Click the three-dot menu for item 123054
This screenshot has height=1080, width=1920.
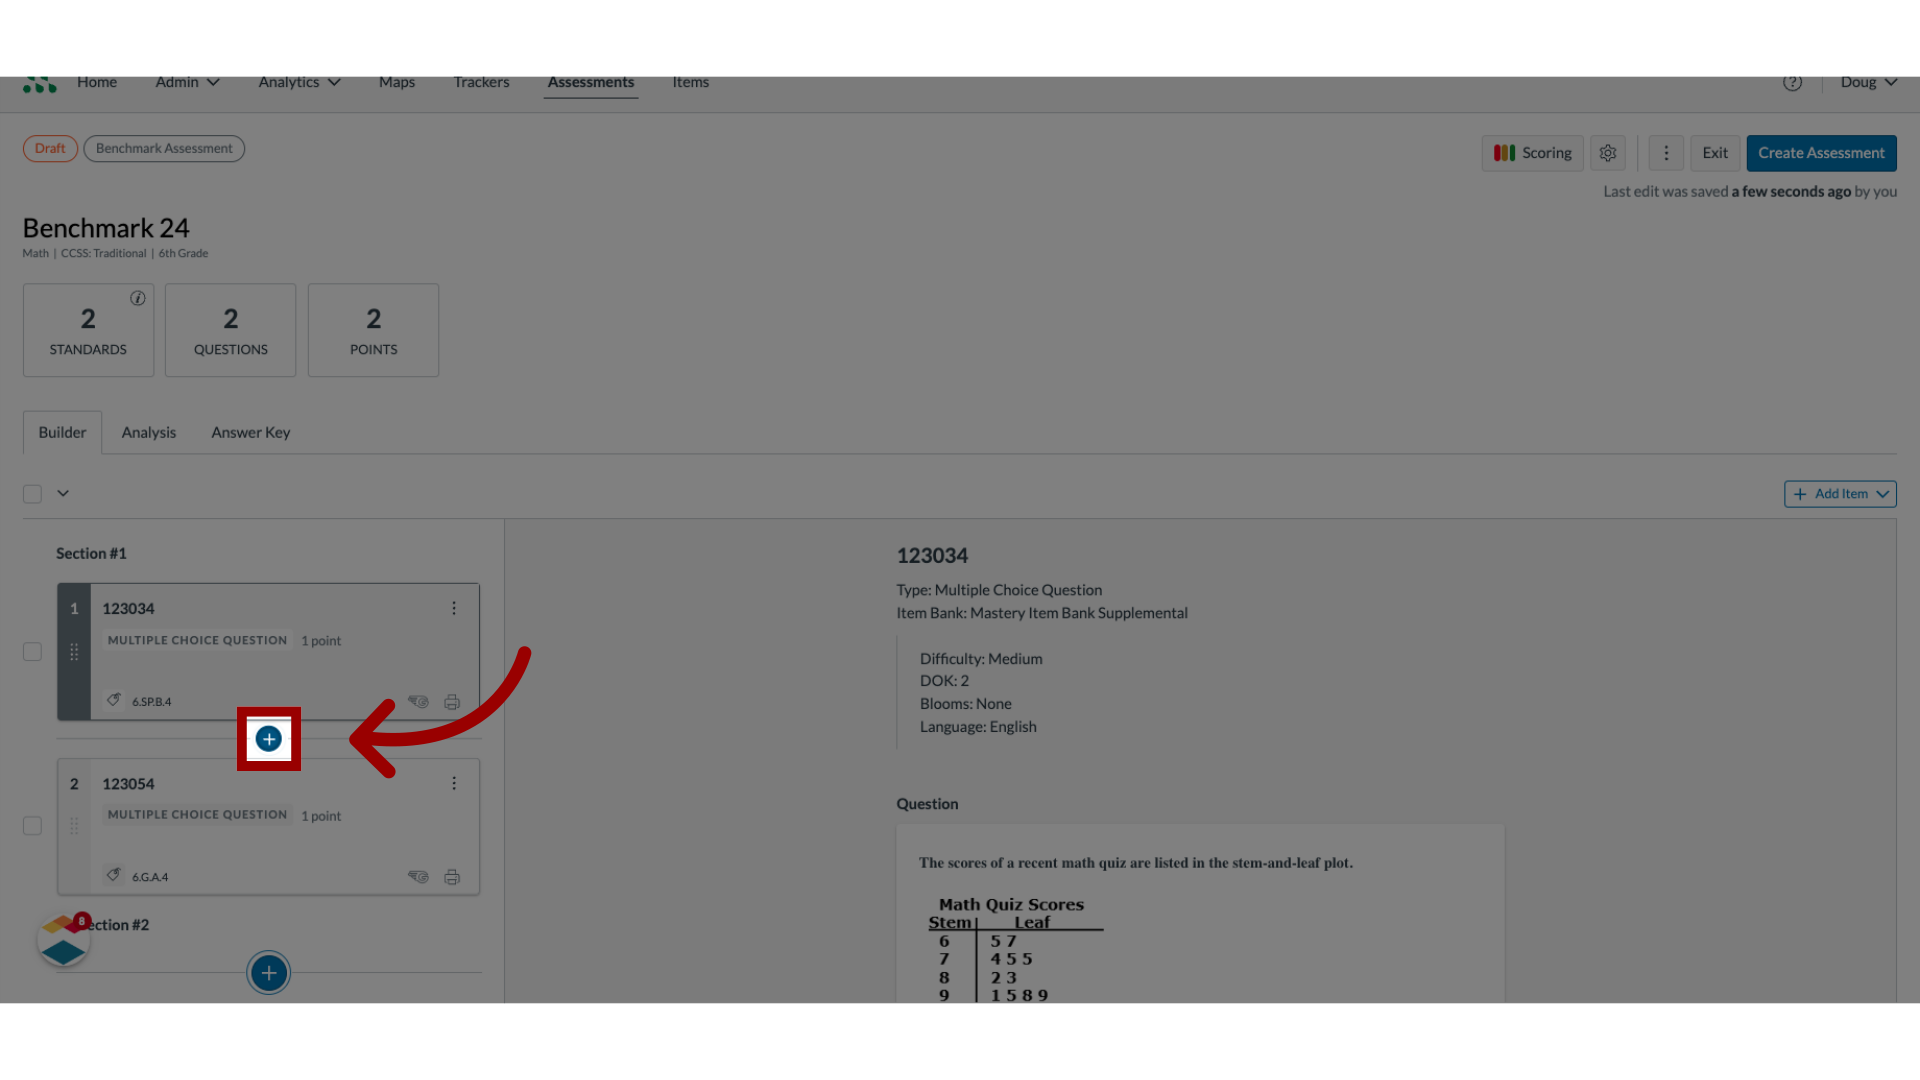point(454,783)
